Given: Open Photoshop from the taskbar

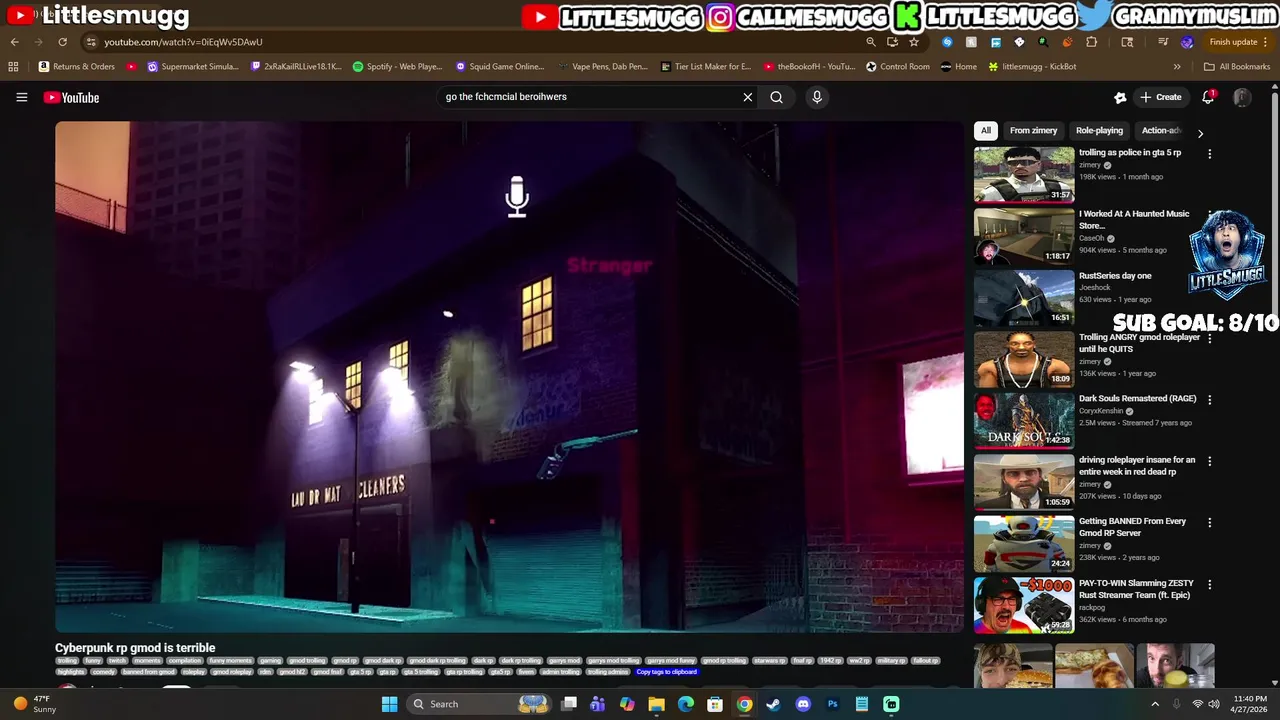Looking at the screenshot, I should 832,704.
